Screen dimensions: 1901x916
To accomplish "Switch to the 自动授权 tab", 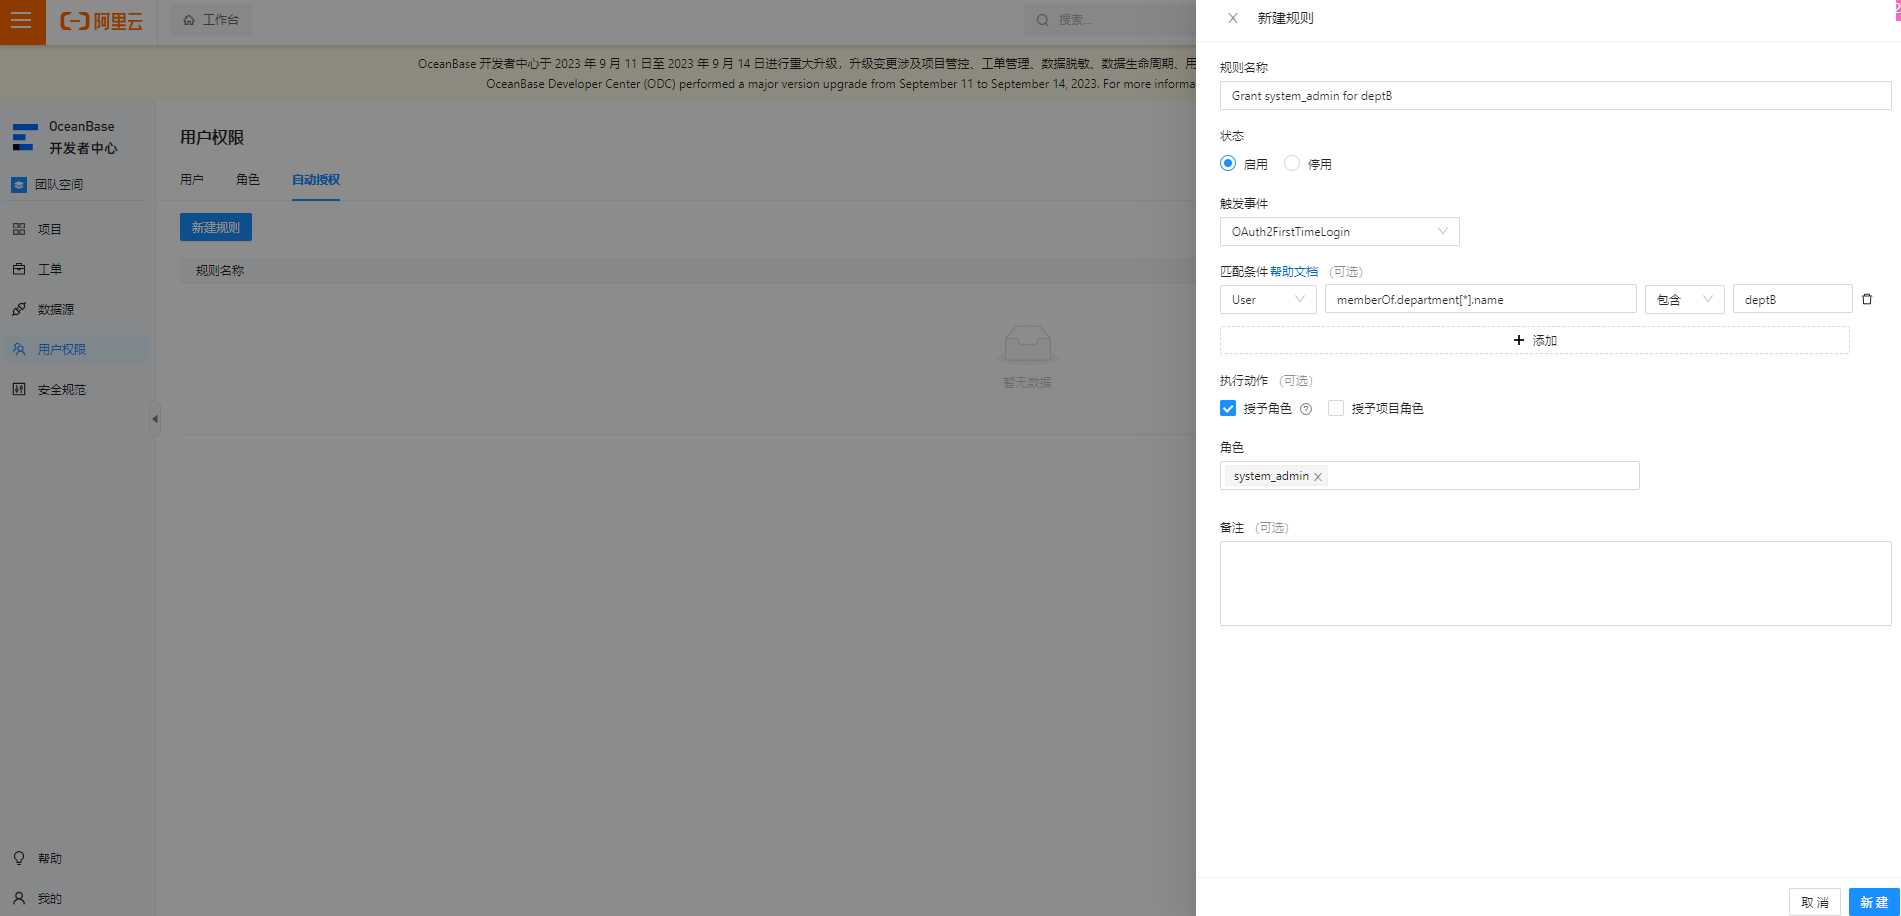I will pyautogui.click(x=316, y=180).
